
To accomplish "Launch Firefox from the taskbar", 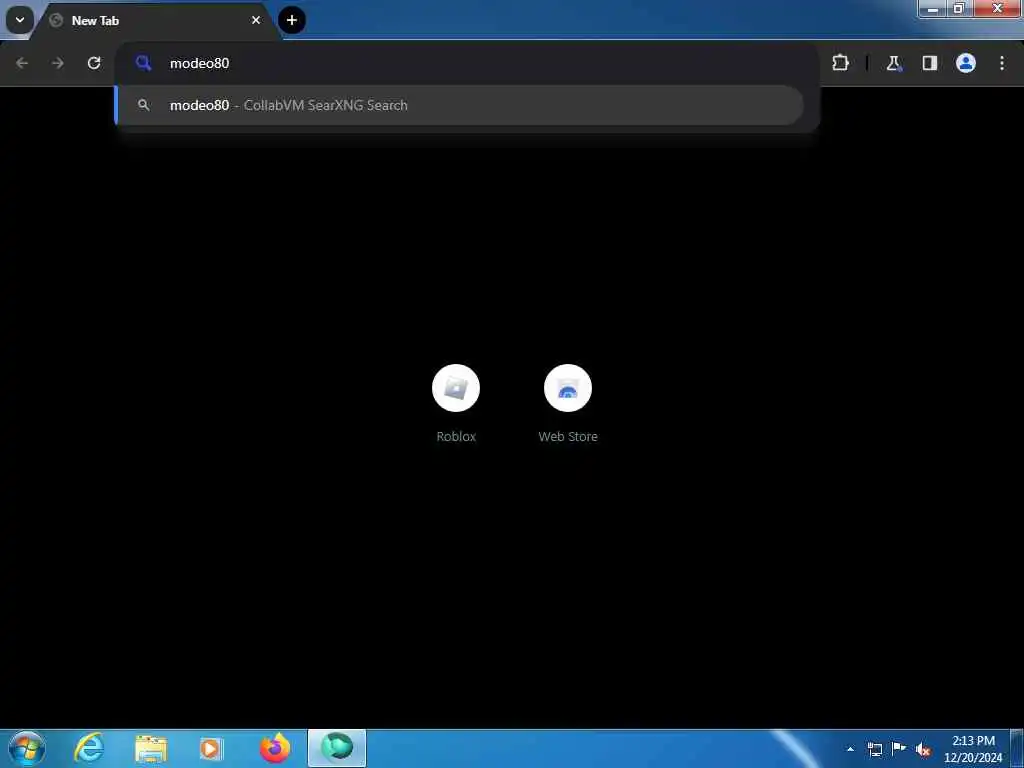I will (275, 748).
